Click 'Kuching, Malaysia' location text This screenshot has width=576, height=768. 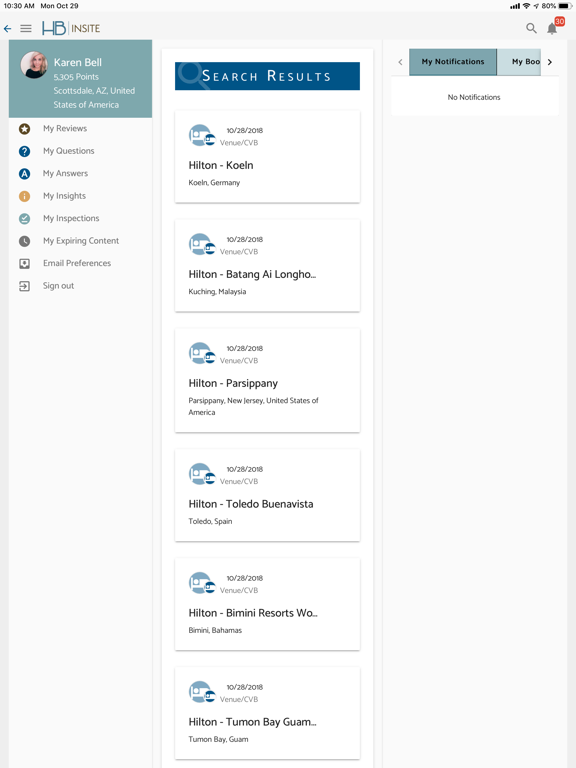pos(217,291)
